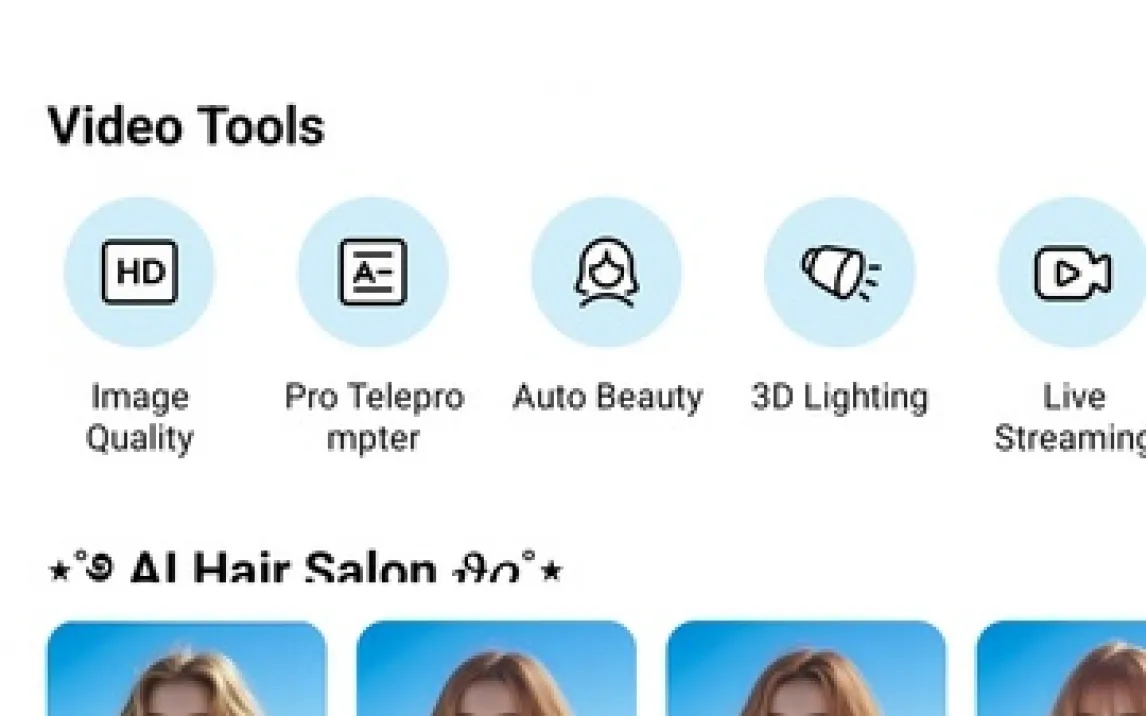This screenshot has height=716, width=1146.
Task: Start the Live Streaming camera icon
Action: (x=1072, y=272)
